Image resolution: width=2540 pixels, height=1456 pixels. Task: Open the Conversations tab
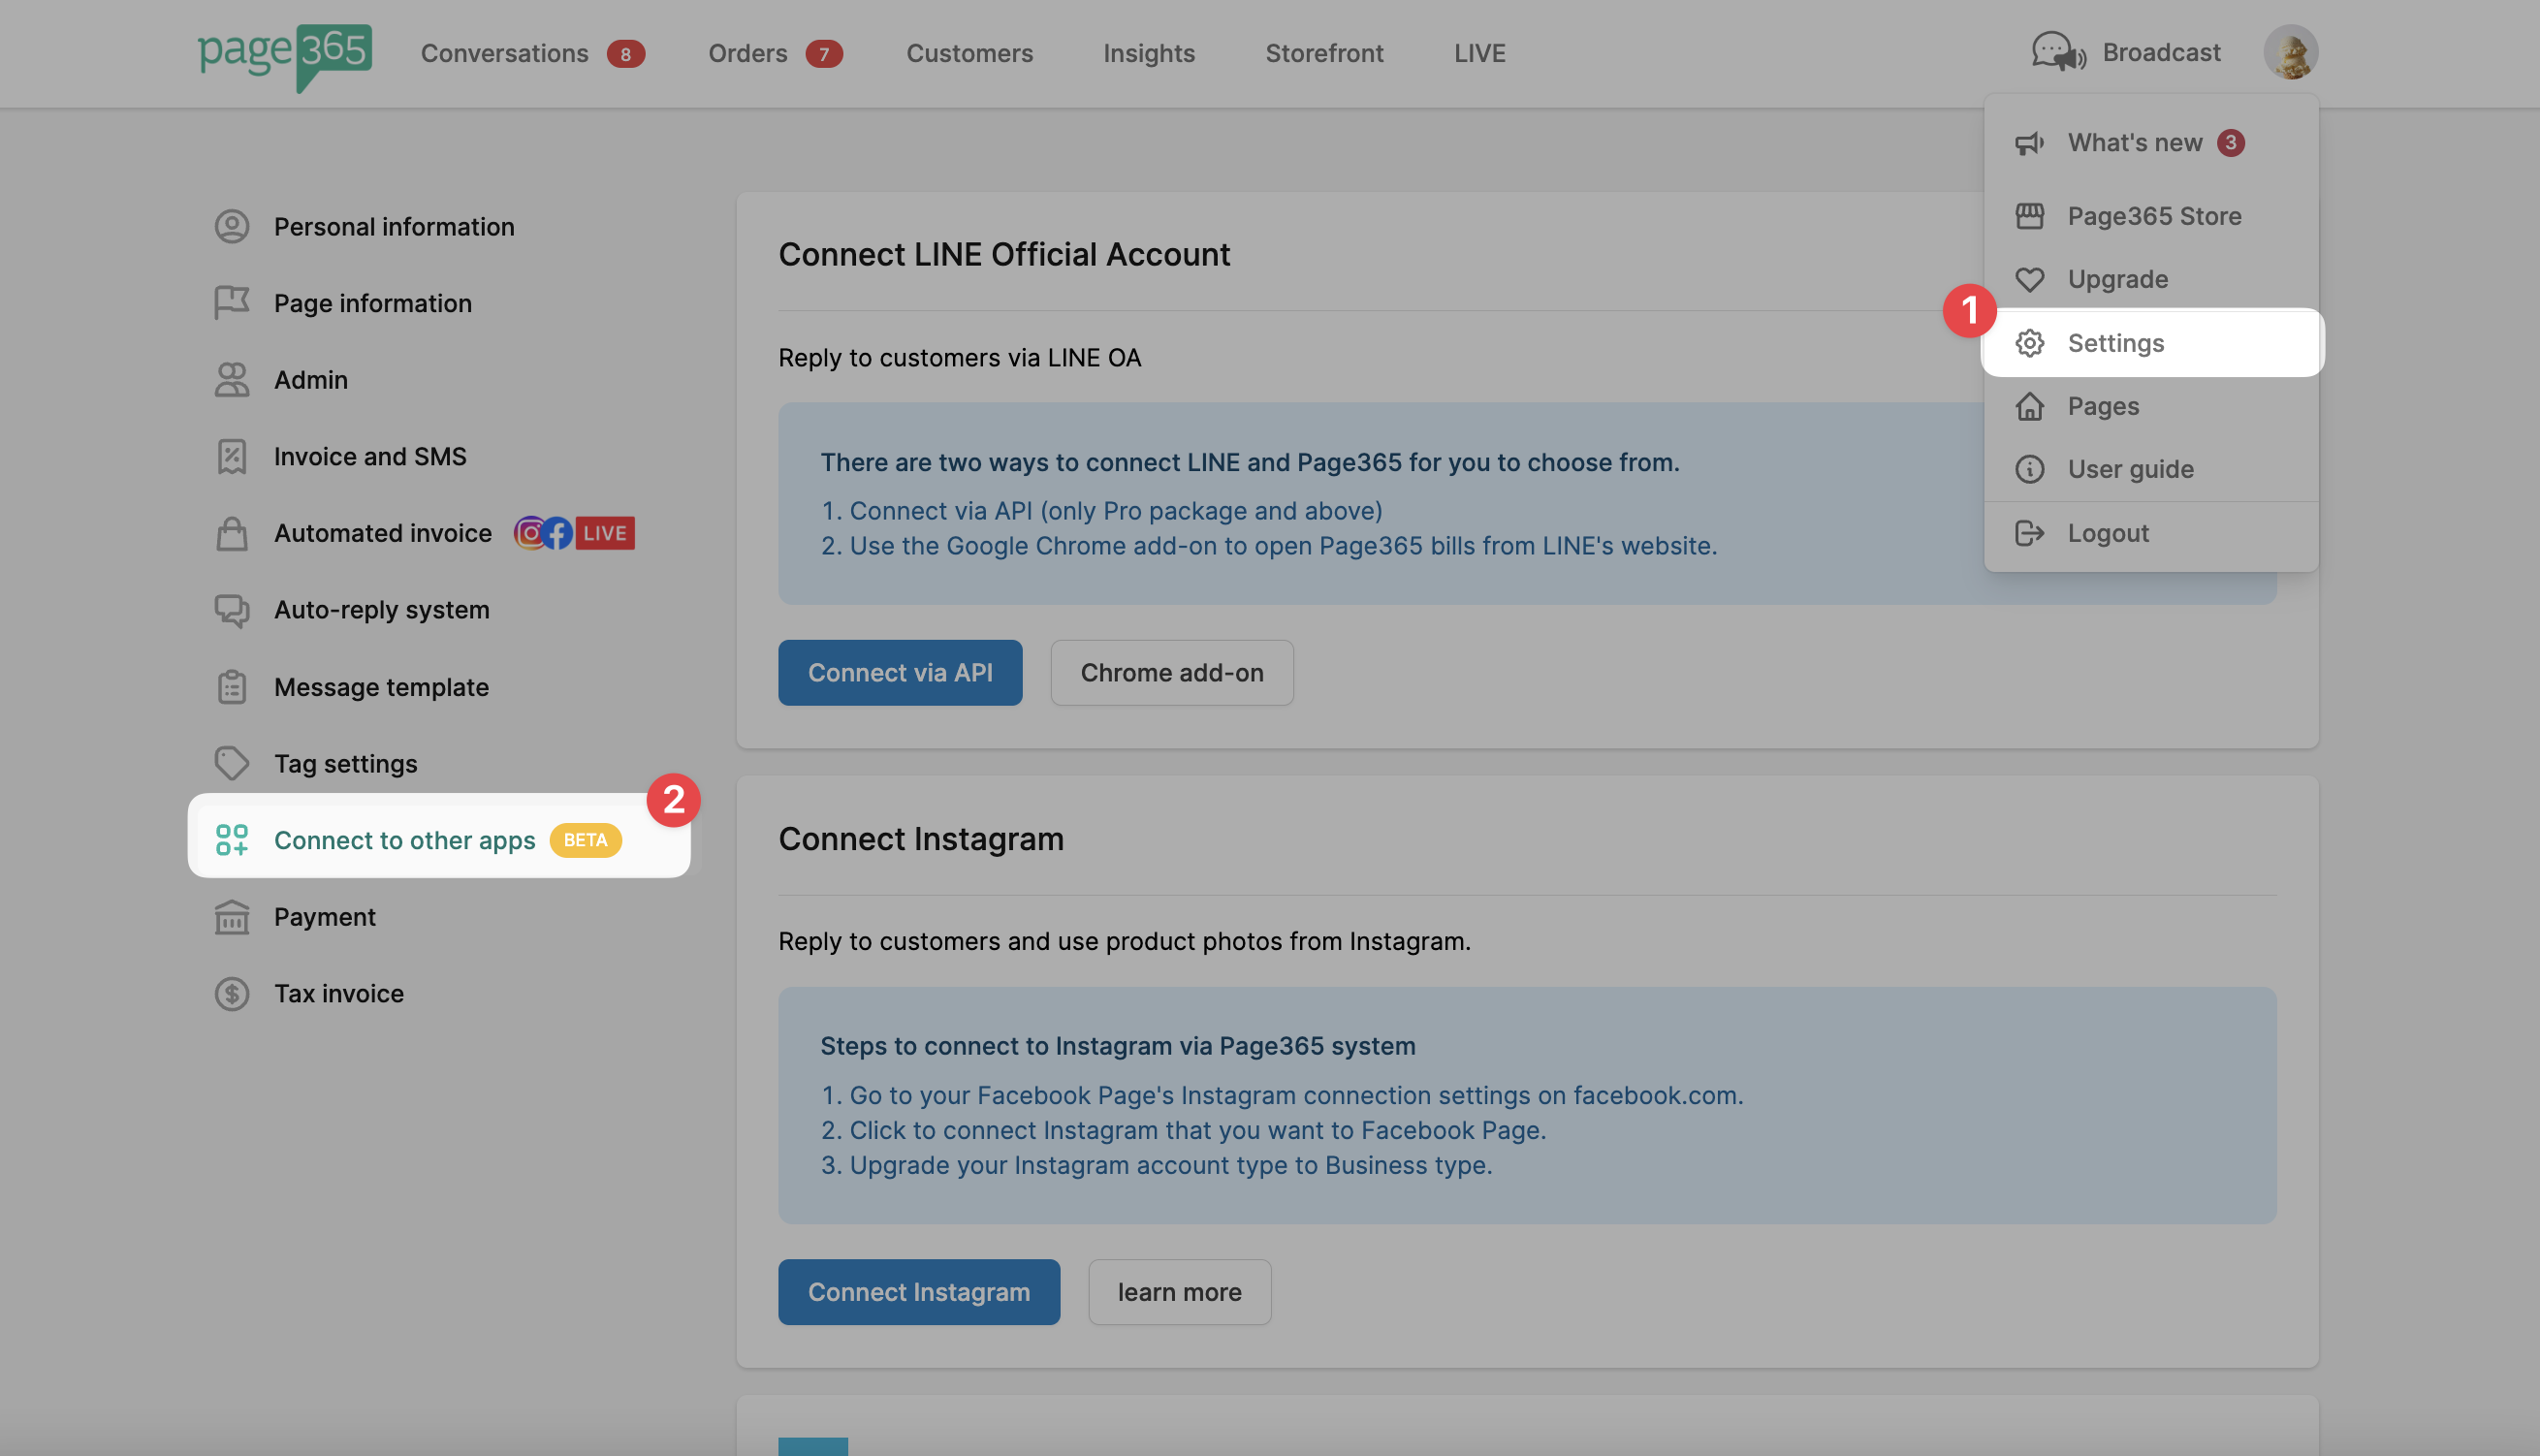tap(504, 53)
